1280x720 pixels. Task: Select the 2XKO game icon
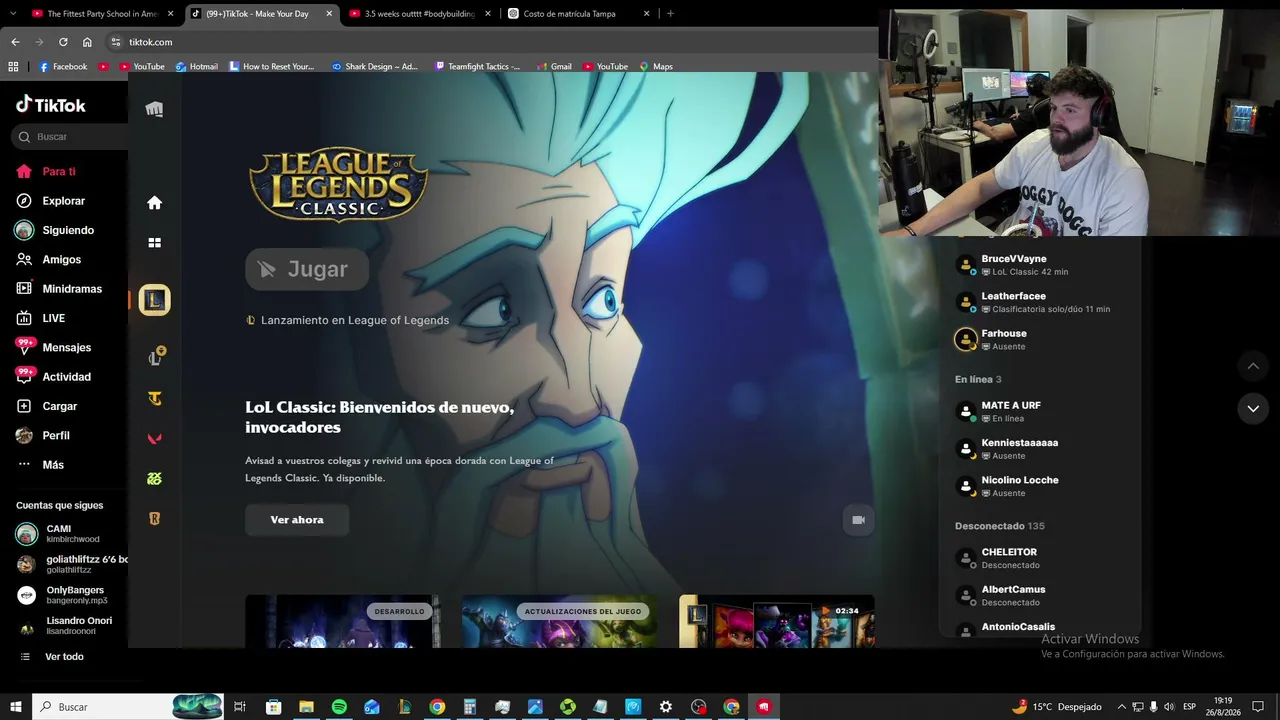[x=154, y=479]
